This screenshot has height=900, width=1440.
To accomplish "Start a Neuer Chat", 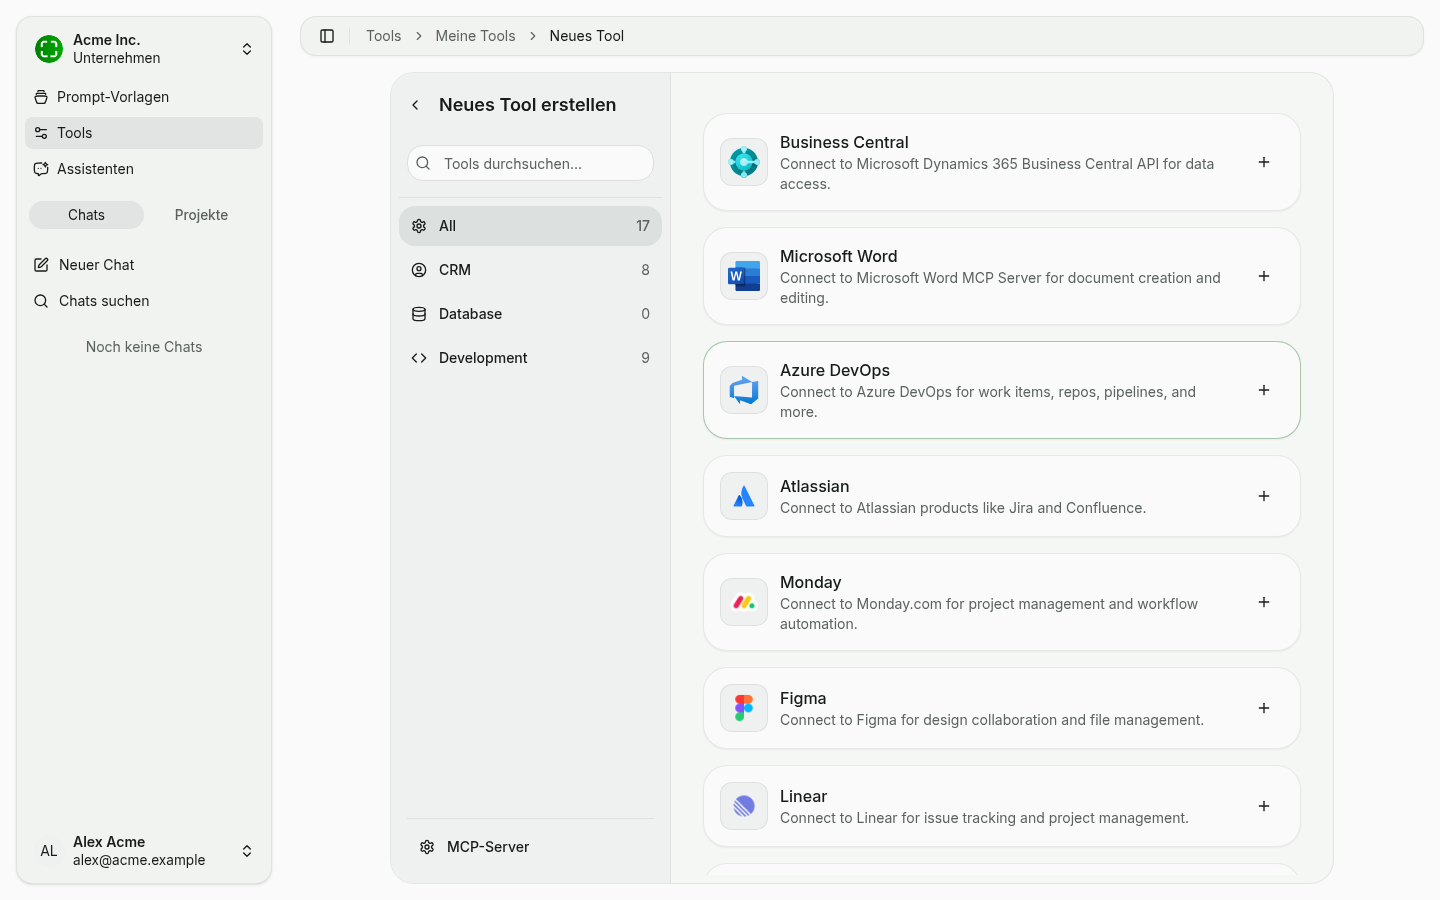I will 144,265.
